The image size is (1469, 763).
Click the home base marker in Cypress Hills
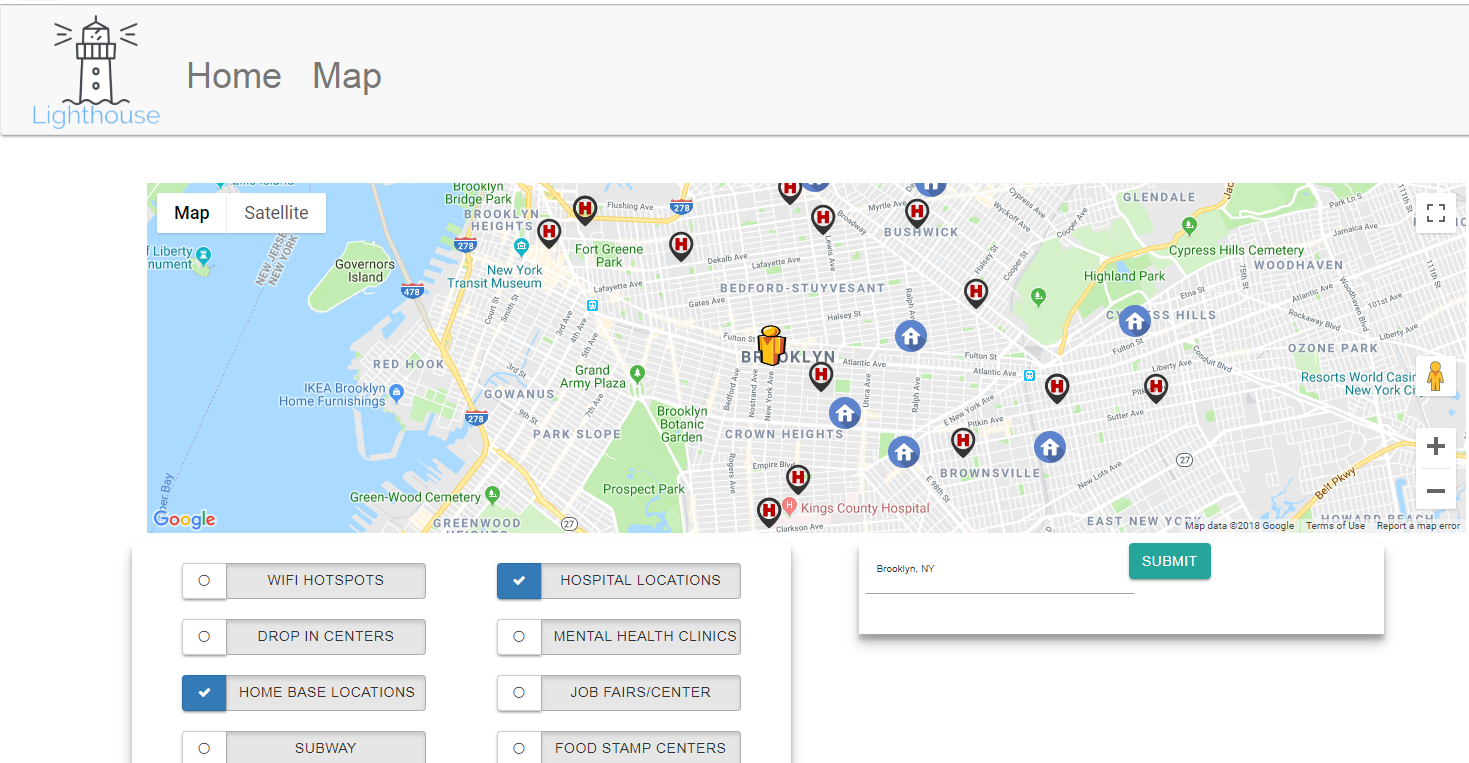click(x=1134, y=321)
